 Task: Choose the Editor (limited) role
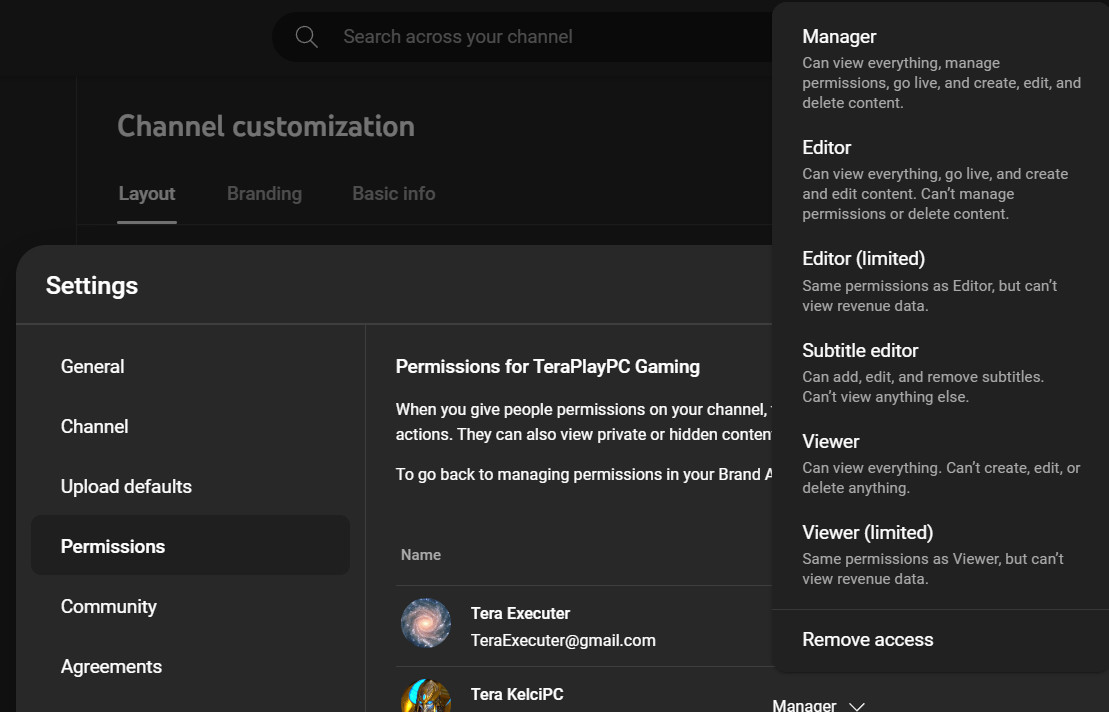pyautogui.click(x=941, y=281)
